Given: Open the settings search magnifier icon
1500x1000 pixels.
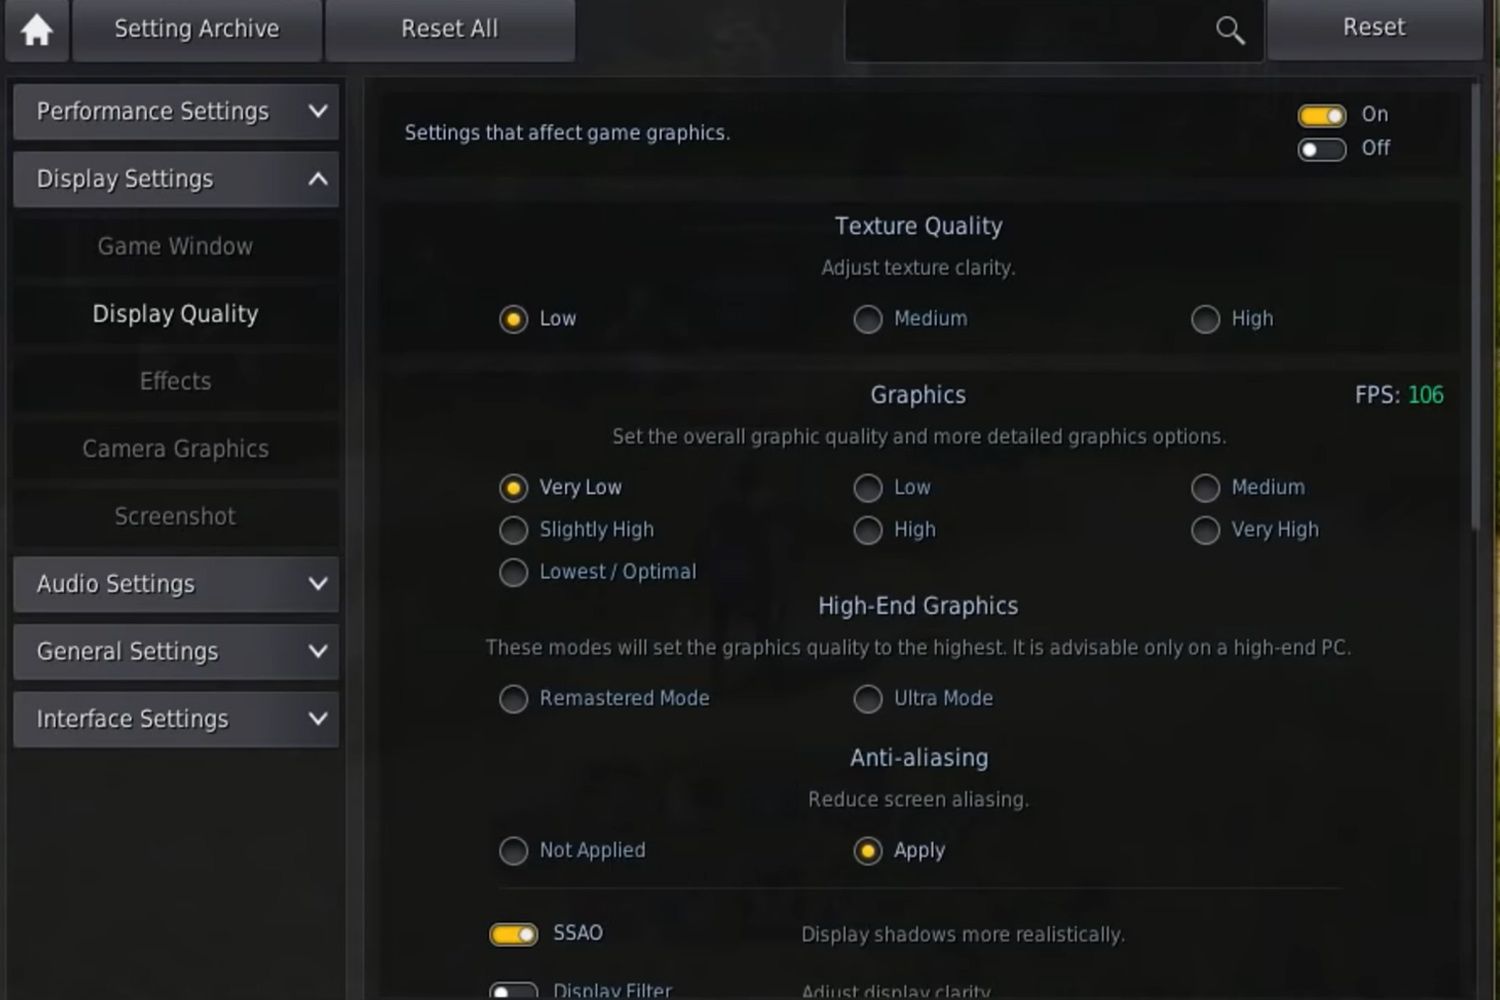Looking at the screenshot, I should click(x=1229, y=30).
